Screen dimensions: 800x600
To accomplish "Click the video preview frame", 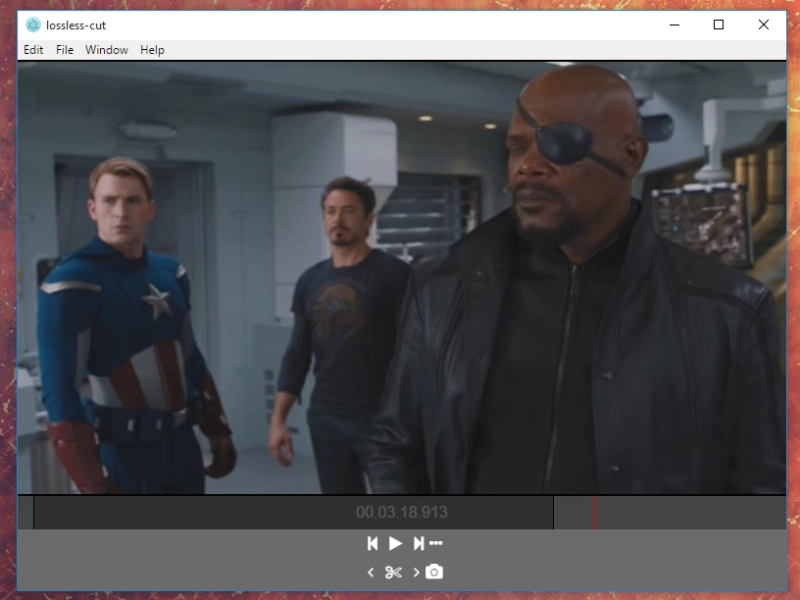I will (x=400, y=278).
